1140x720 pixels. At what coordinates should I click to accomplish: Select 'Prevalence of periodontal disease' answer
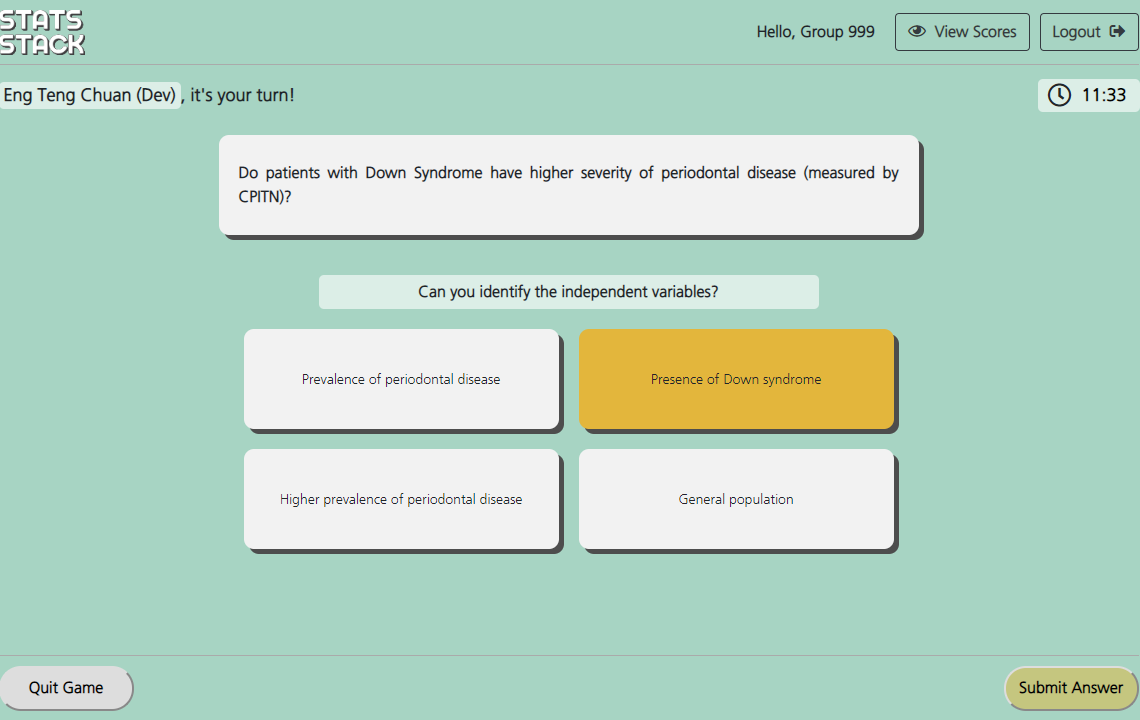coord(401,379)
